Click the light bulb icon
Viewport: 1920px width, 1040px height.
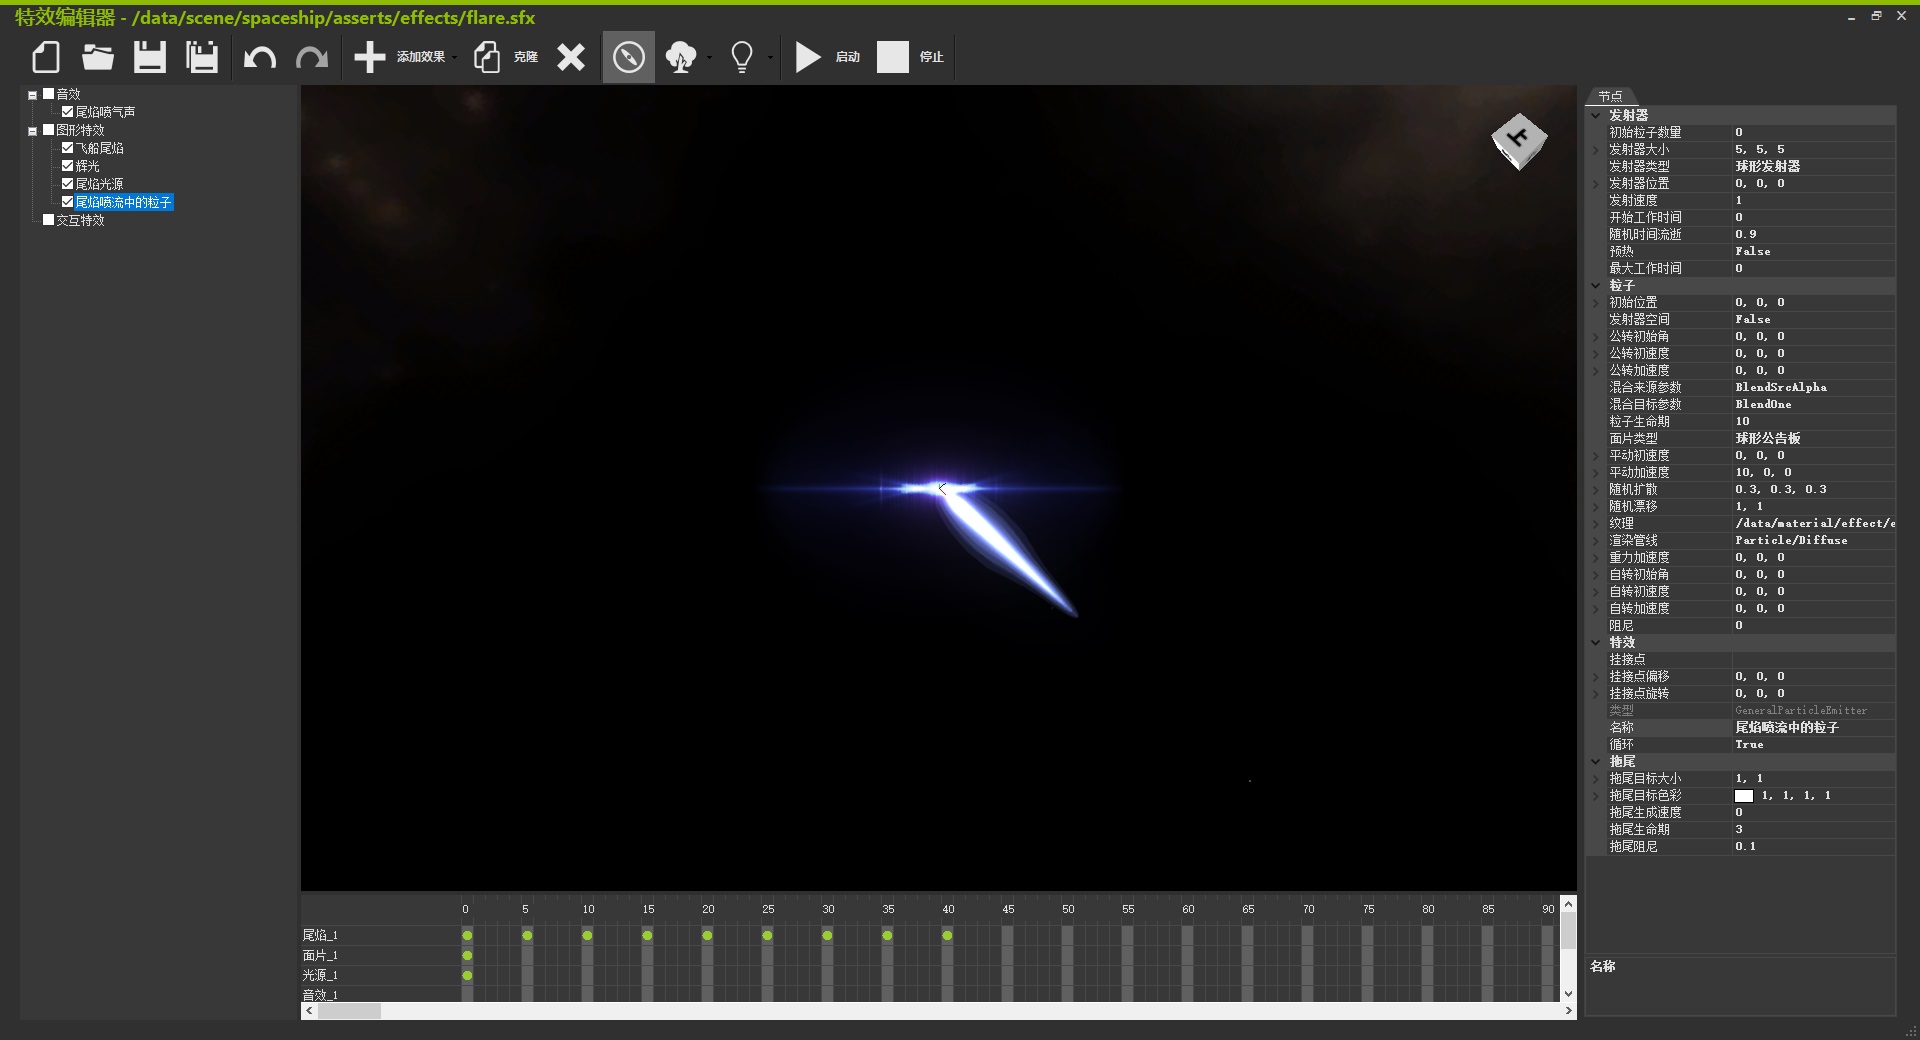click(x=742, y=57)
